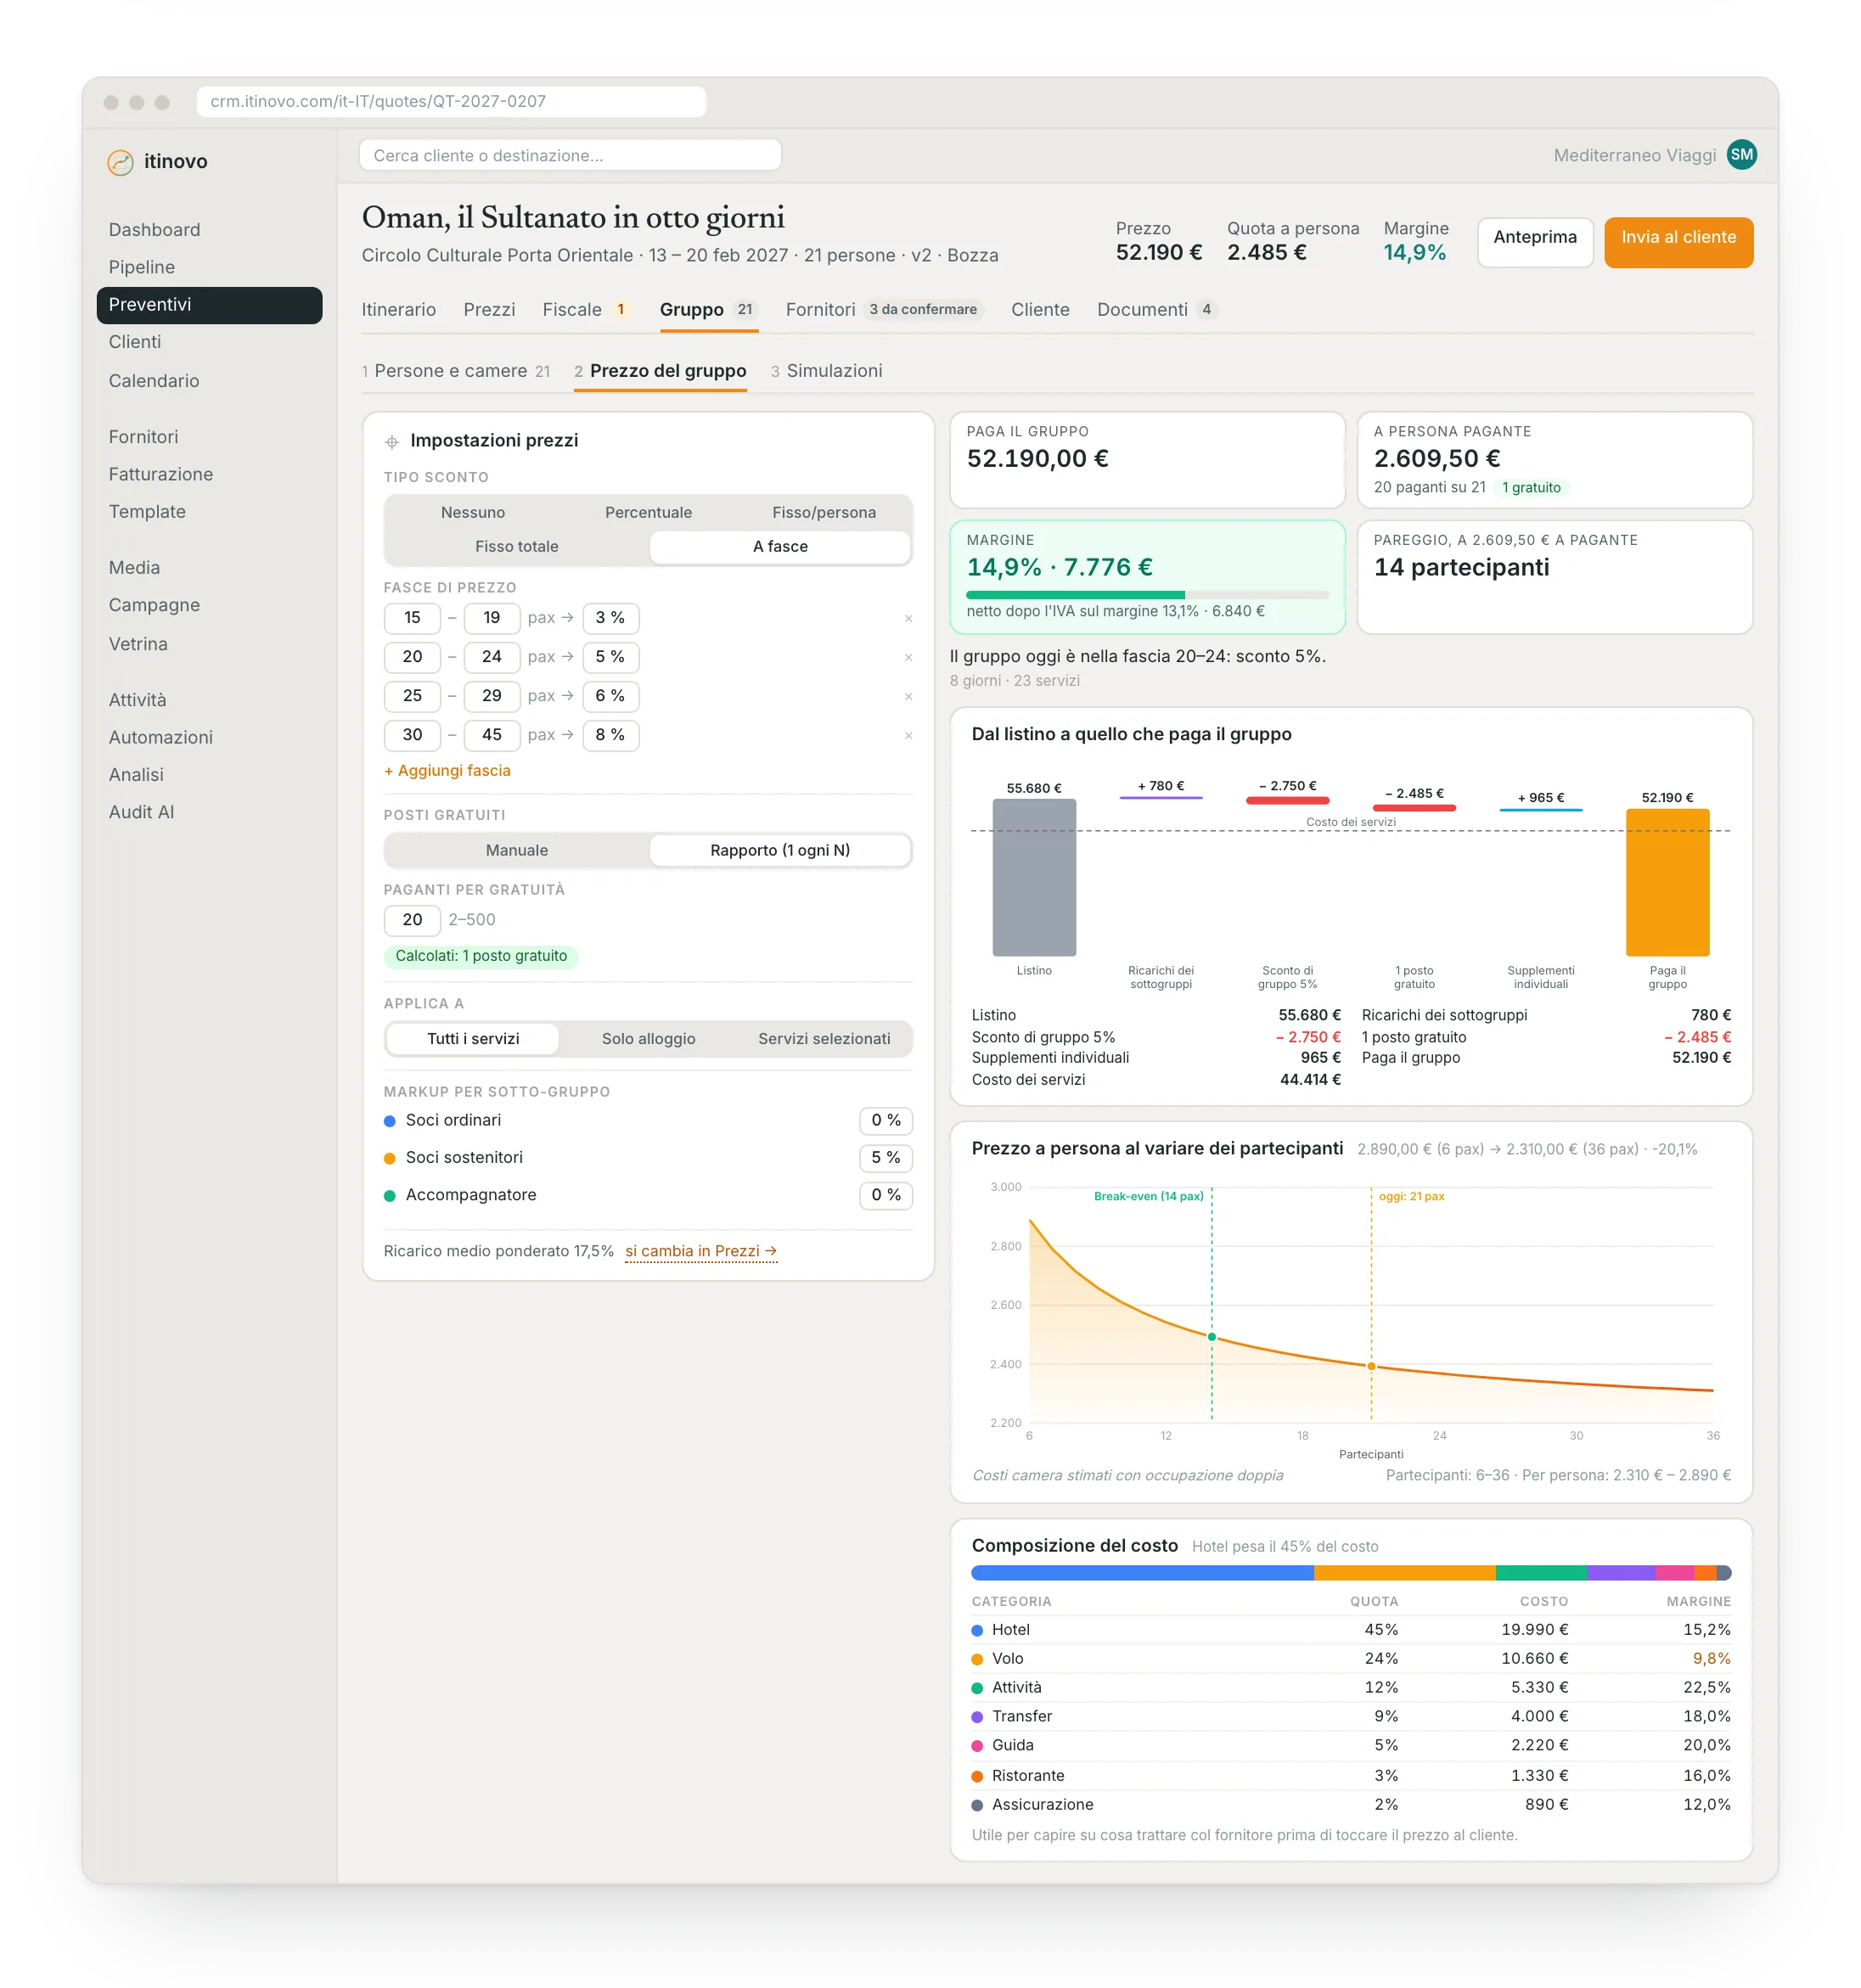The image size is (1861, 1988).
Task: Apply discount to Tutti i servizi
Action: pyautogui.click(x=473, y=1039)
